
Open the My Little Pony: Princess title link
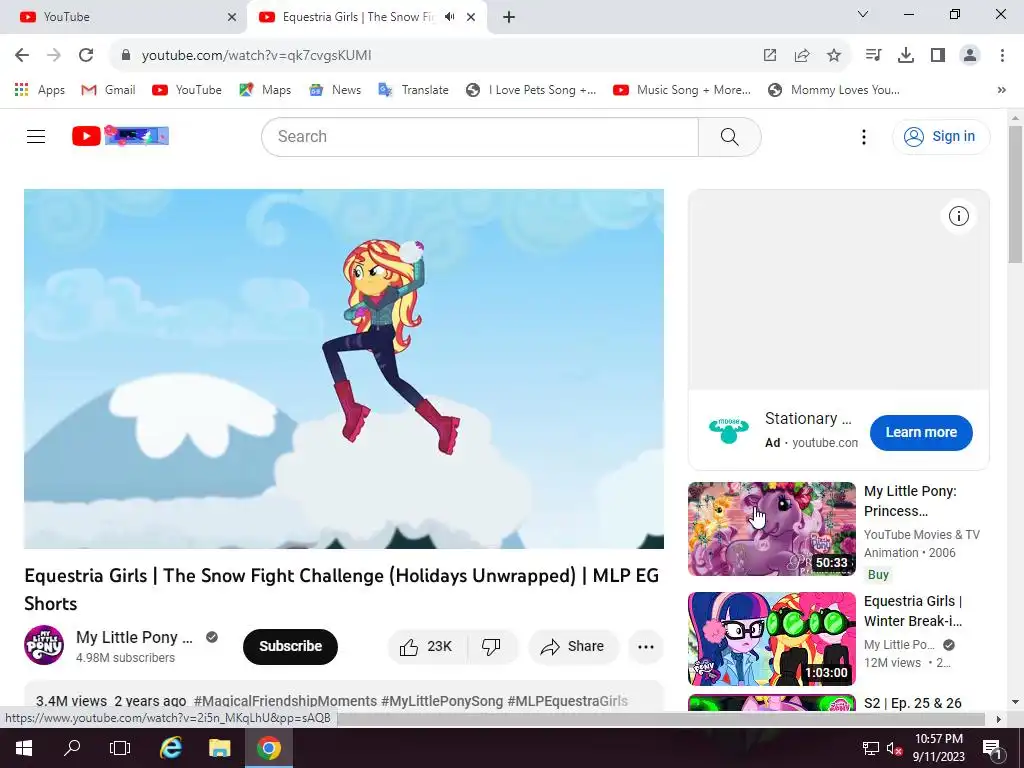[x=910, y=501]
